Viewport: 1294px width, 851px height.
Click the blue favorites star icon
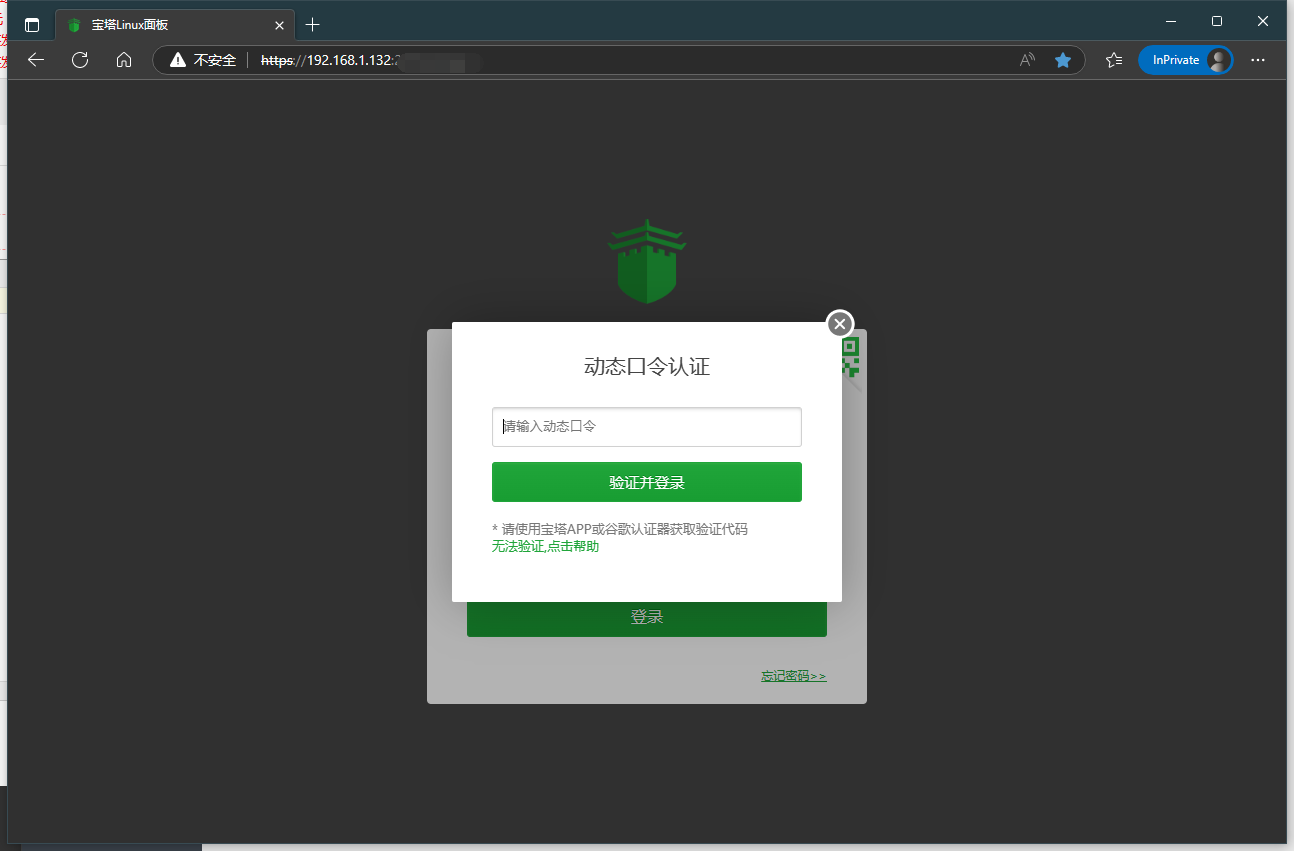(x=1063, y=60)
